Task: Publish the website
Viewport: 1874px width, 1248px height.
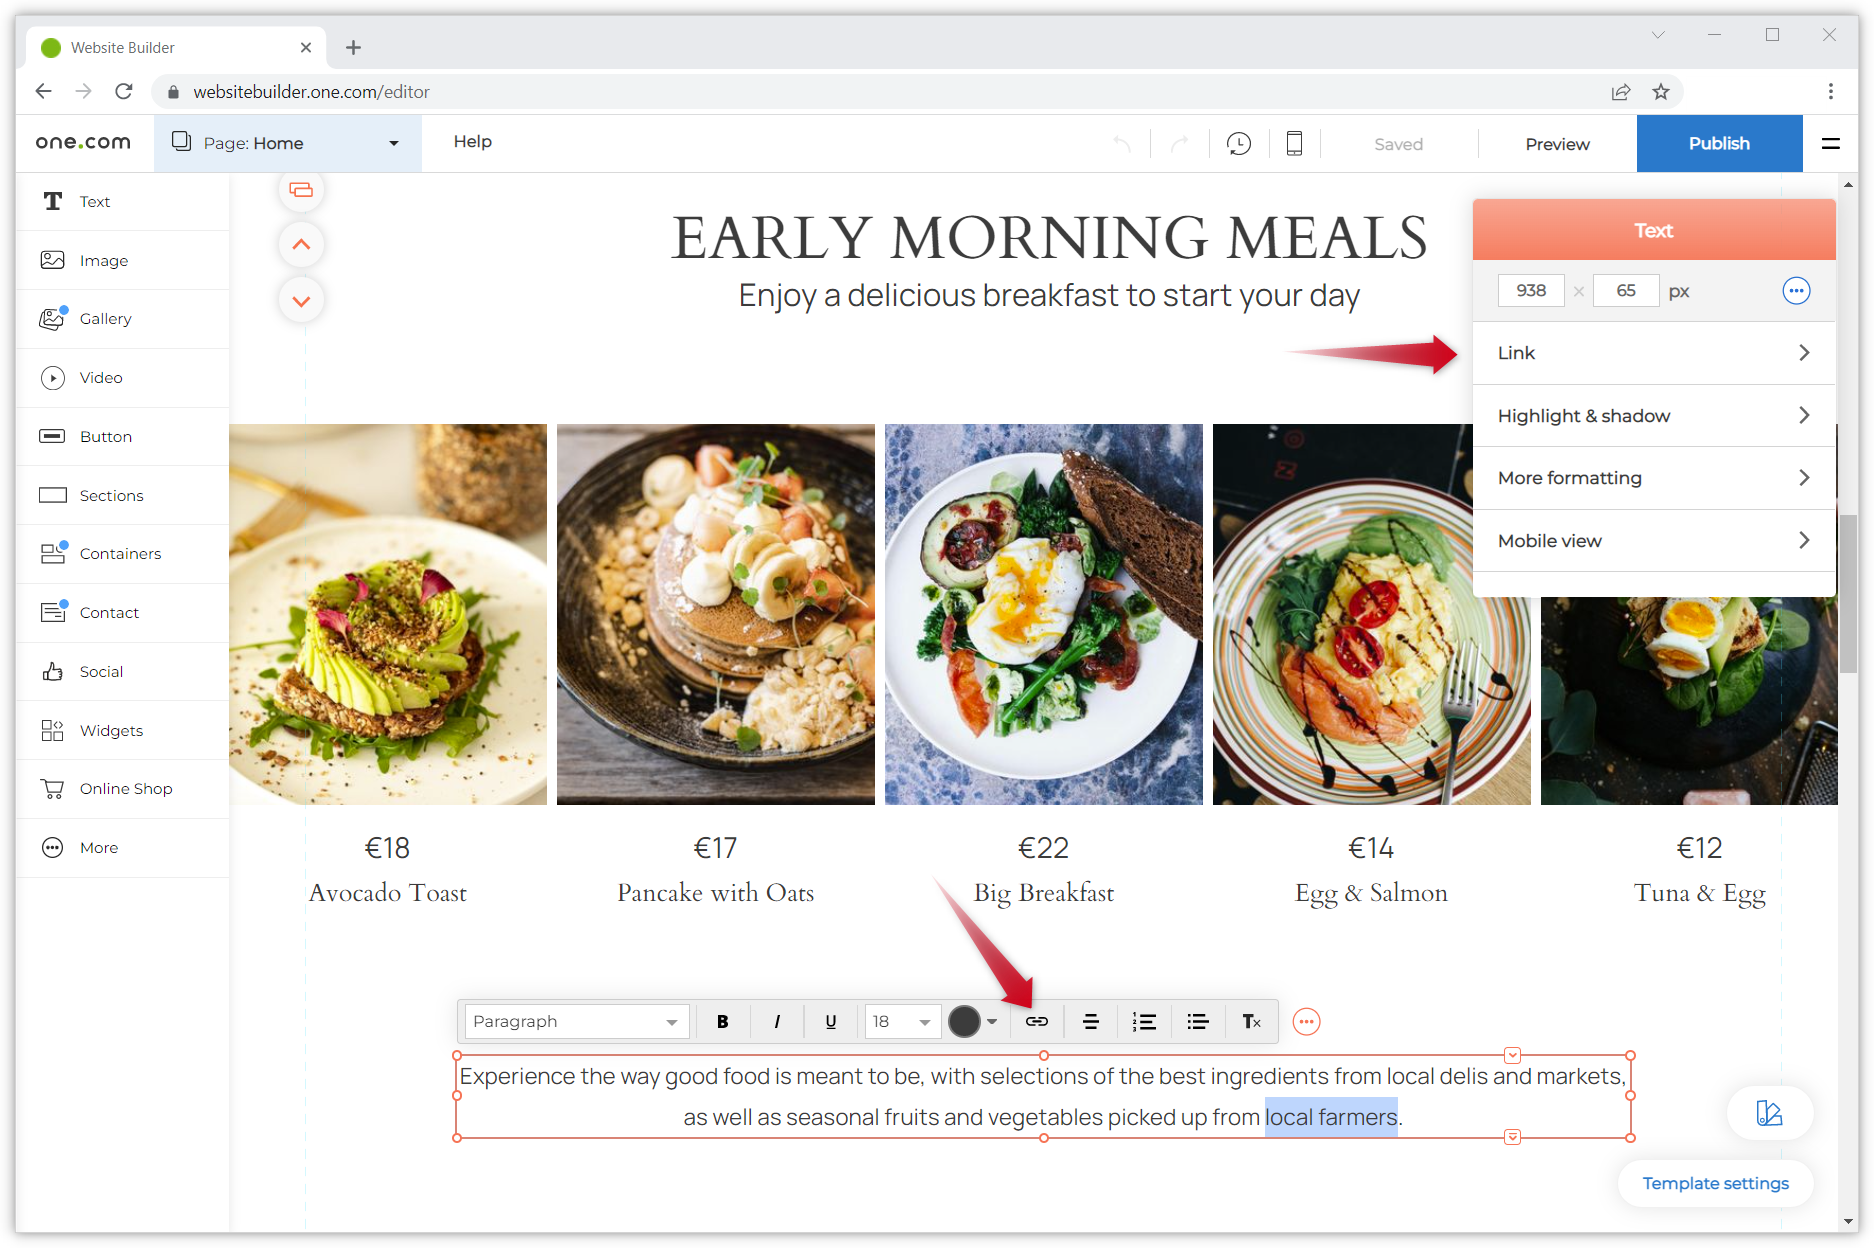Action: point(1718,143)
